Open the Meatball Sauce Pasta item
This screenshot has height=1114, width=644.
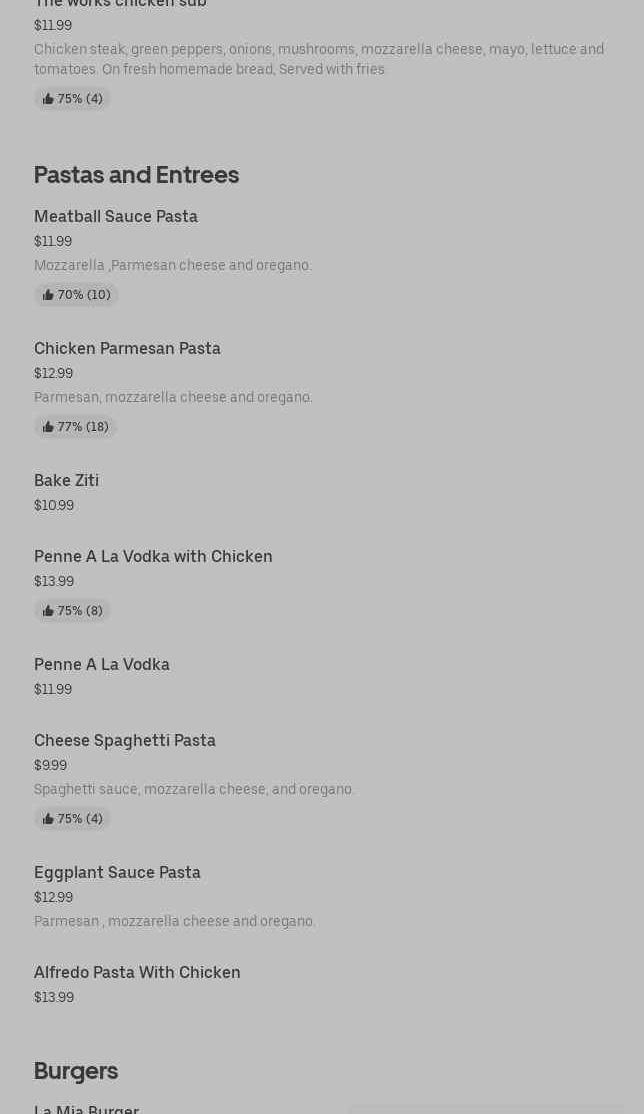(x=116, y=217)
